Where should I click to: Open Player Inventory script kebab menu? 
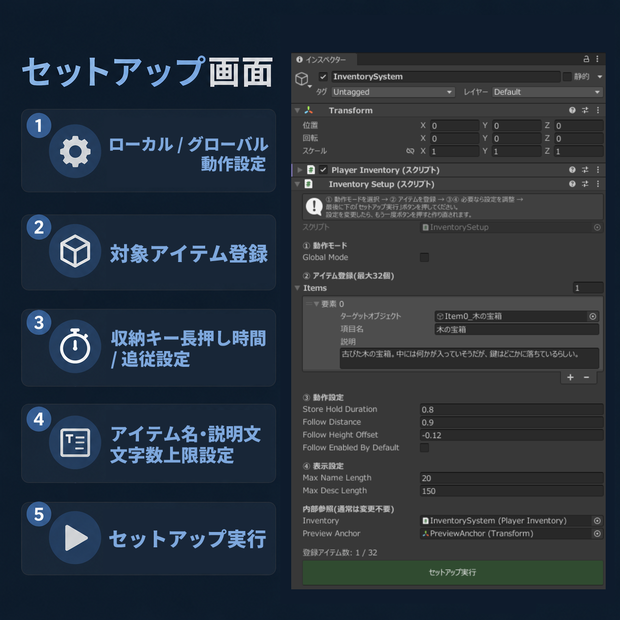tap(598, 170)
